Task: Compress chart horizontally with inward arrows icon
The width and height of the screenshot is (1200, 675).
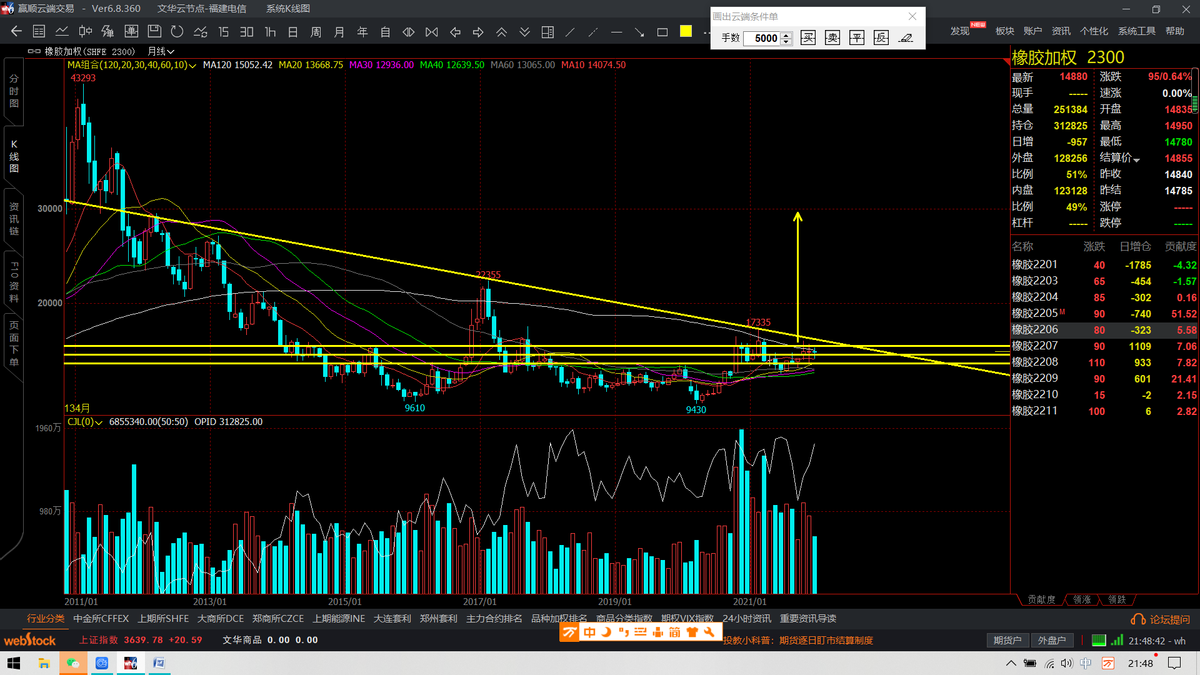Action: [432, 32]
